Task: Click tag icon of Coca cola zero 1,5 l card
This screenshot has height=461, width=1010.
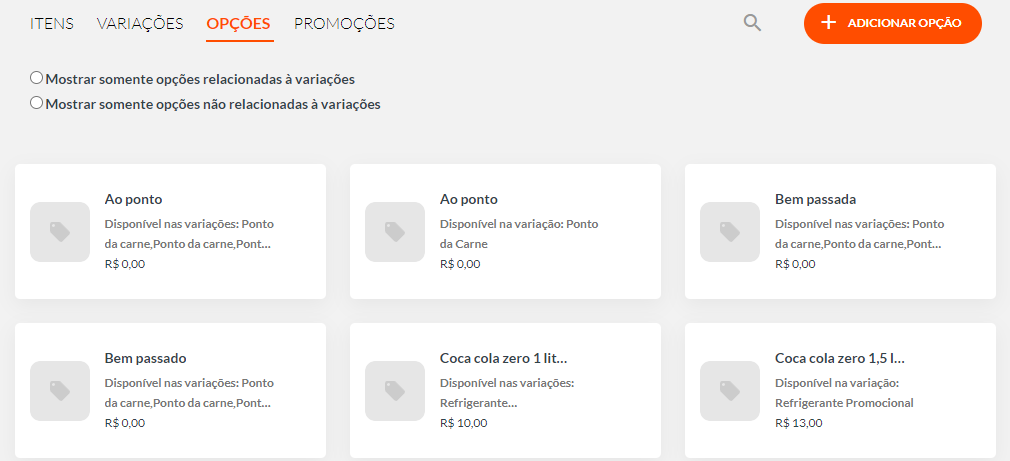Action: [730, 391]
